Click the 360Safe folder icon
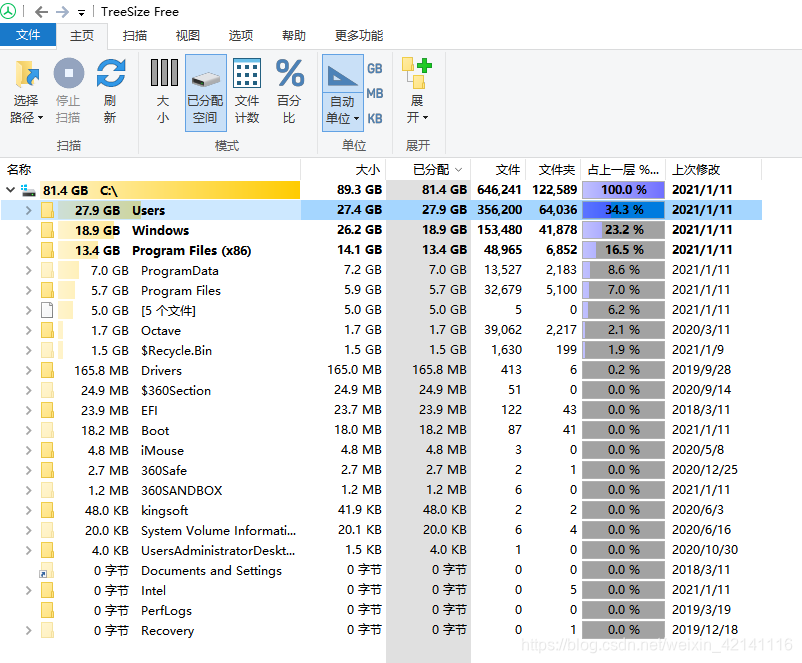Screen dimensions: 802x663 48,470
